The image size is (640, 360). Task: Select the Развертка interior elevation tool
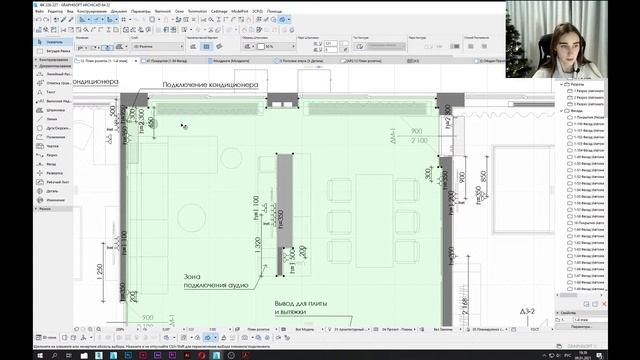53,173
